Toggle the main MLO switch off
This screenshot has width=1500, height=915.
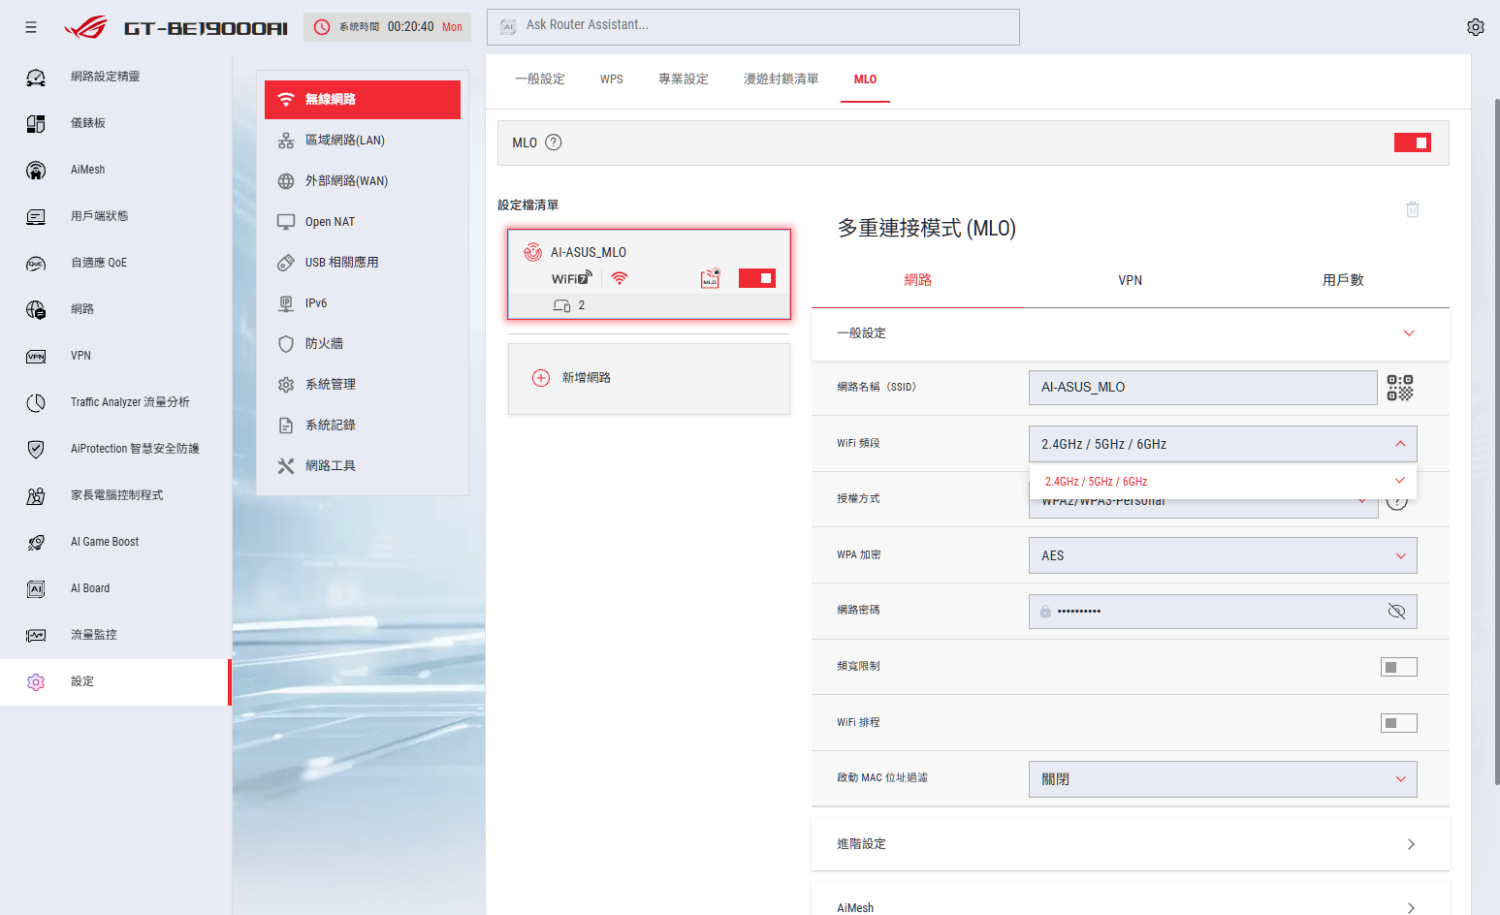pos(1412,143)
